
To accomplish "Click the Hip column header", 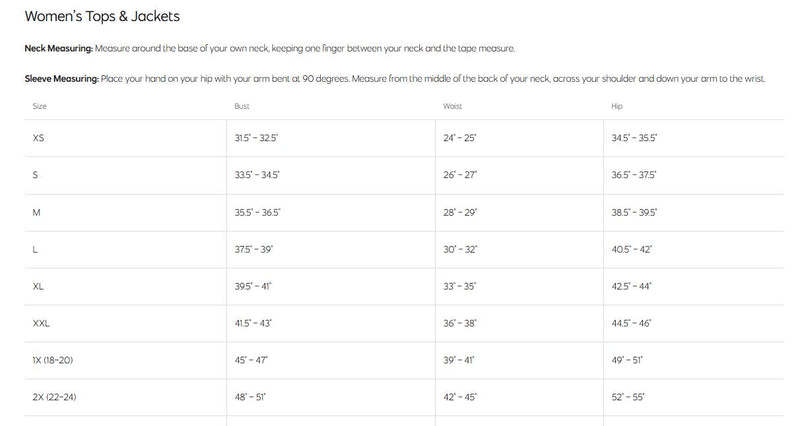I will [617, 106].
